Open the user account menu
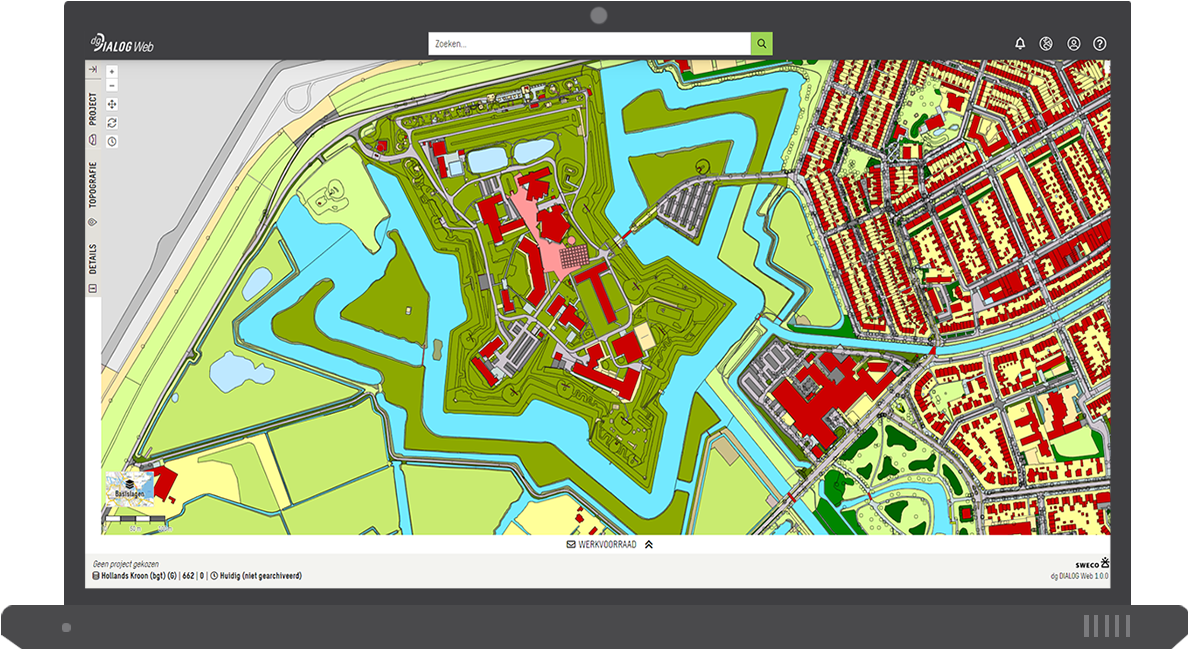Screen dimensions: 1188x649 point(1074,44)
